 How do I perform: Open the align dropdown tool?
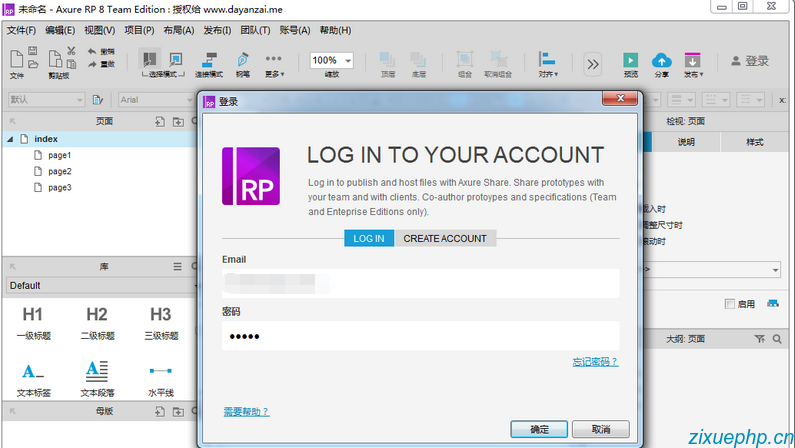point(548,63)
